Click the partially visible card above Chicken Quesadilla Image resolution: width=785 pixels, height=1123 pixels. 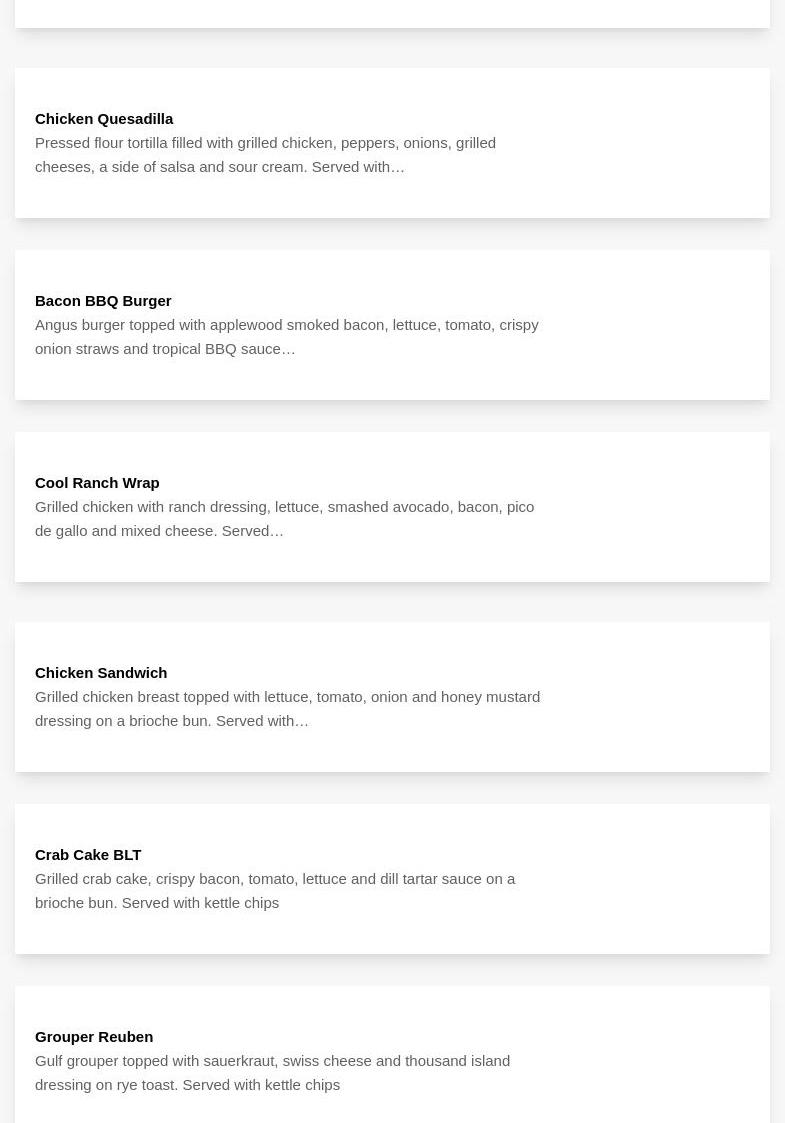(x=392, y=14)
